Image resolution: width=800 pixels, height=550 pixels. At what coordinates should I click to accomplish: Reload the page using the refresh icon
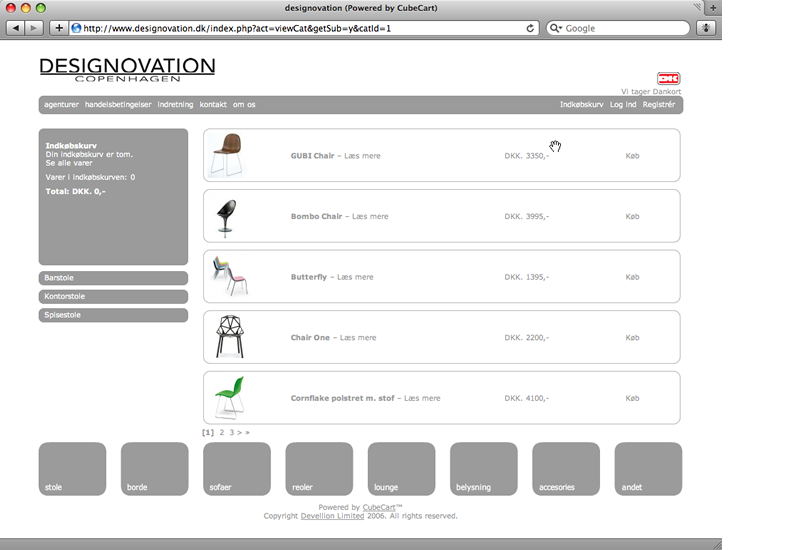530,28
